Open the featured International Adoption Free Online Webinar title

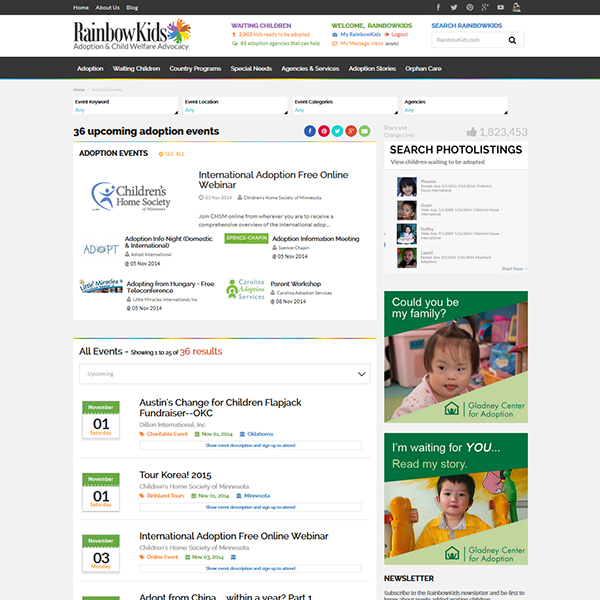coord(273,180)
